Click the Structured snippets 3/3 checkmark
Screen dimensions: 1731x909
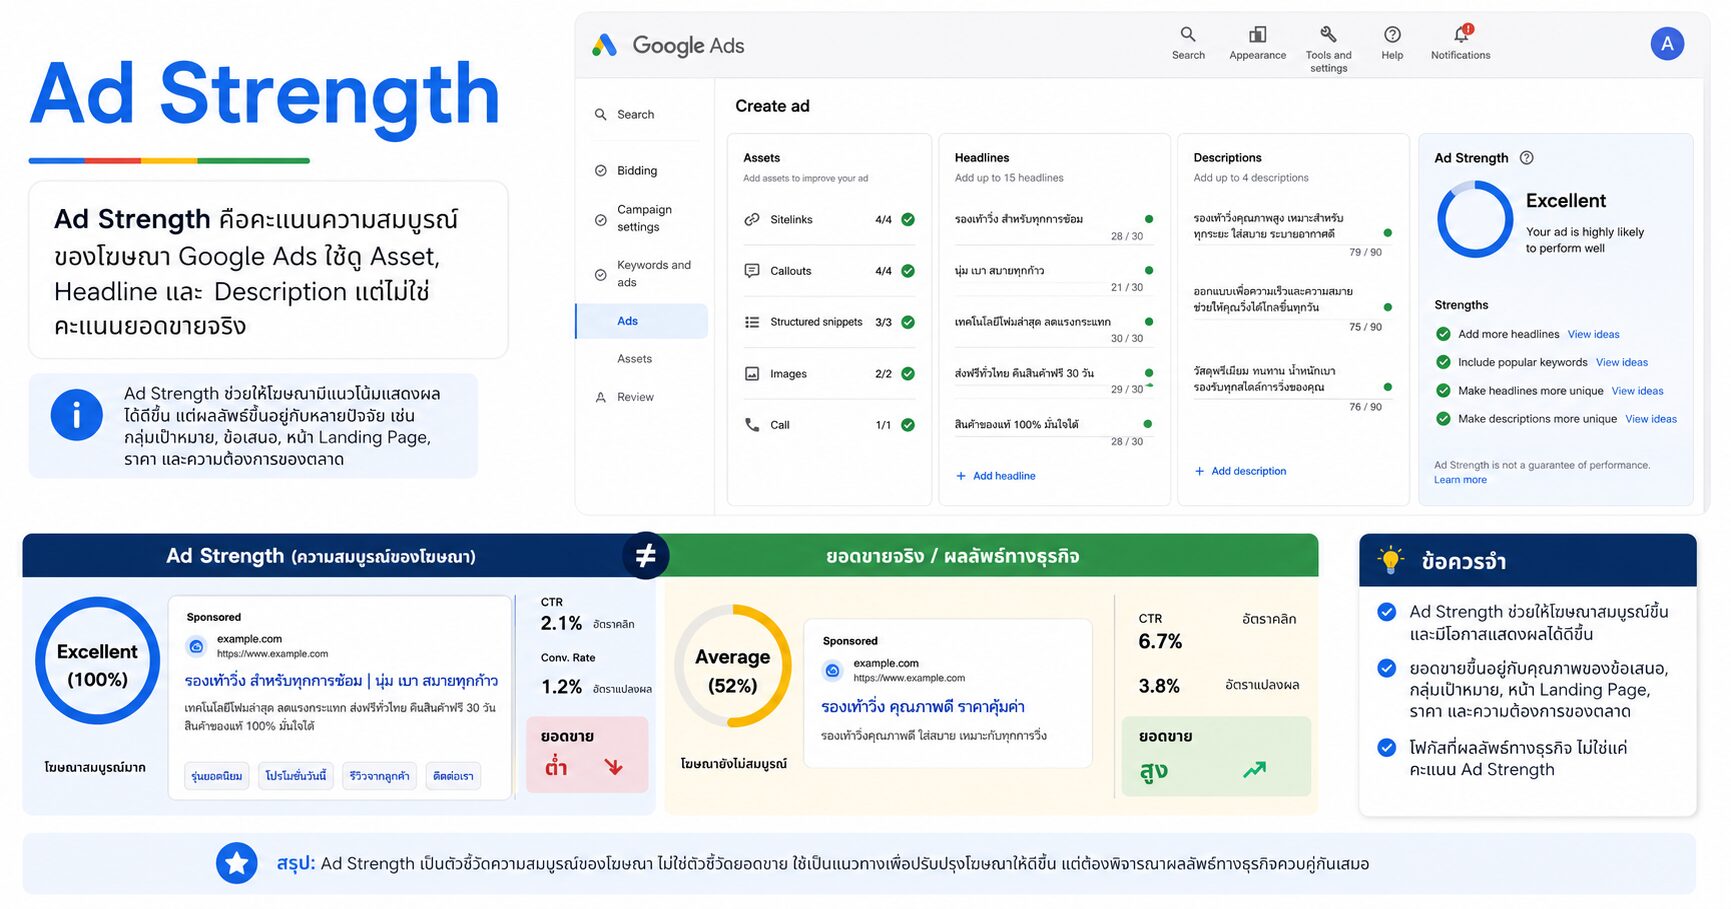pyautogui.click(x=908, y=322)
